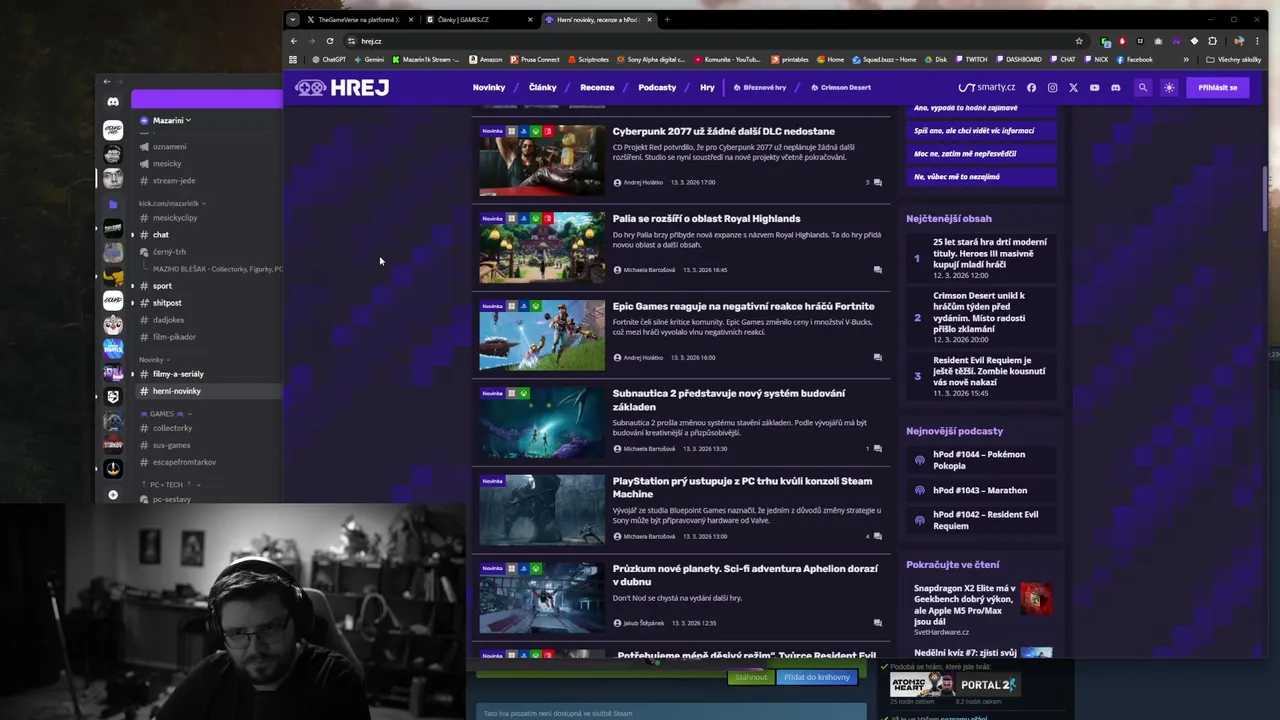Toggle HREJ light/dark theme sun button

pyautogui.click(x=1169, y=88)
